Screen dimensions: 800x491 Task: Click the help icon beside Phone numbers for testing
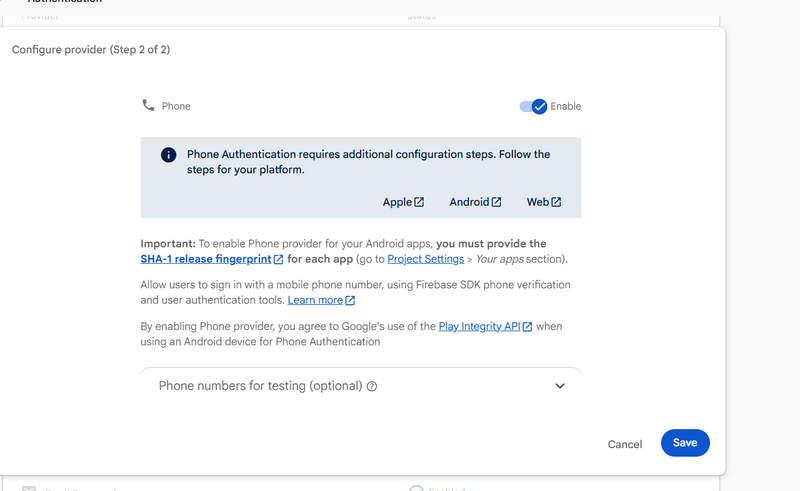coord(372,386)
